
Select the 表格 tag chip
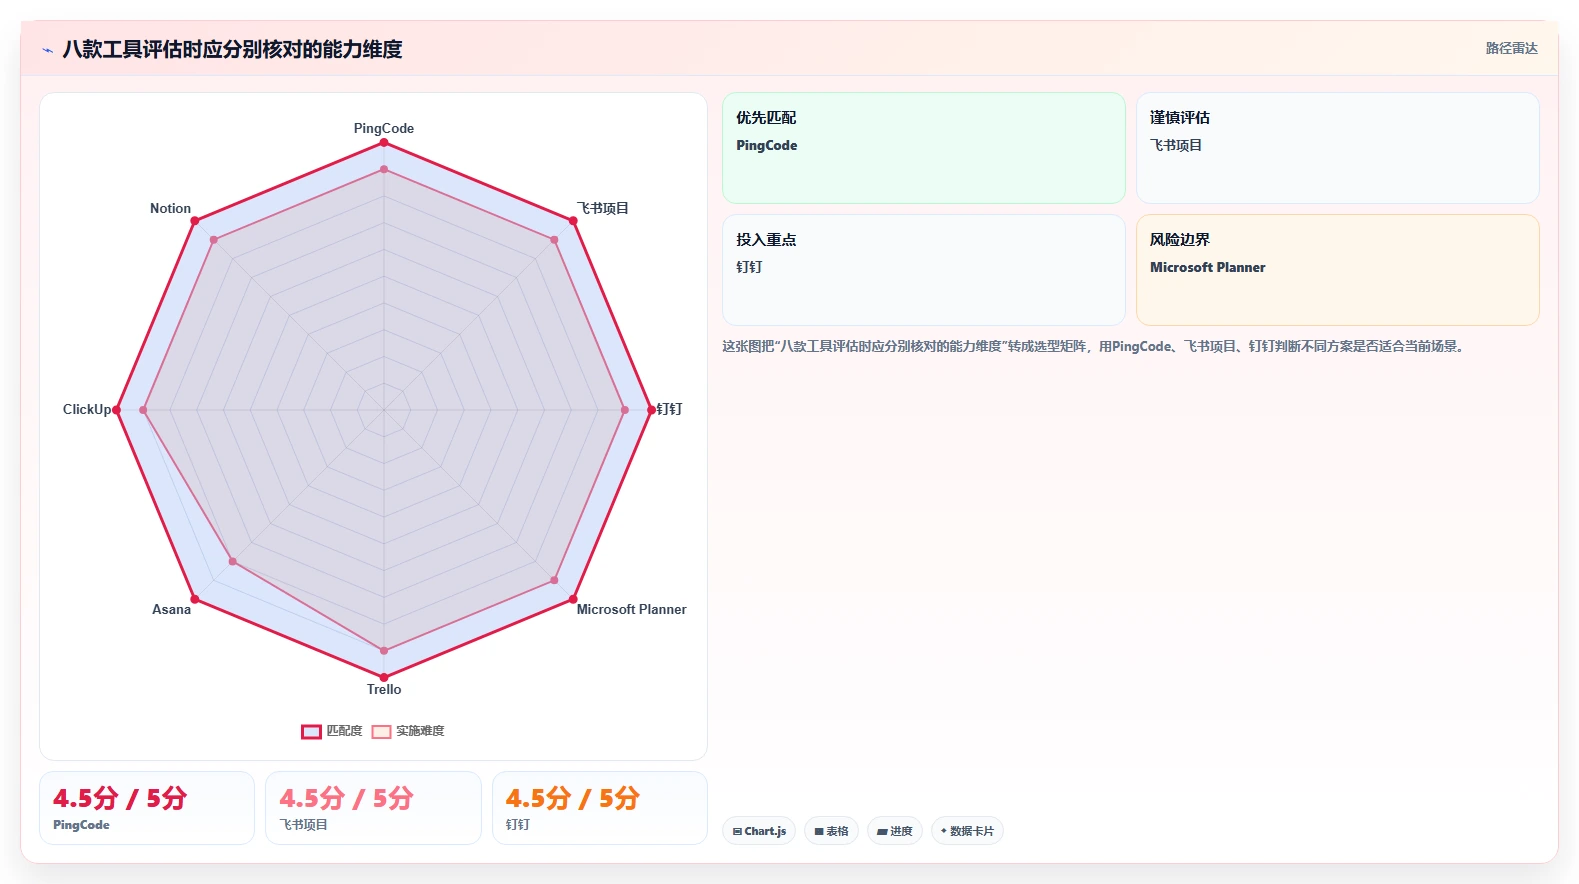831,831
